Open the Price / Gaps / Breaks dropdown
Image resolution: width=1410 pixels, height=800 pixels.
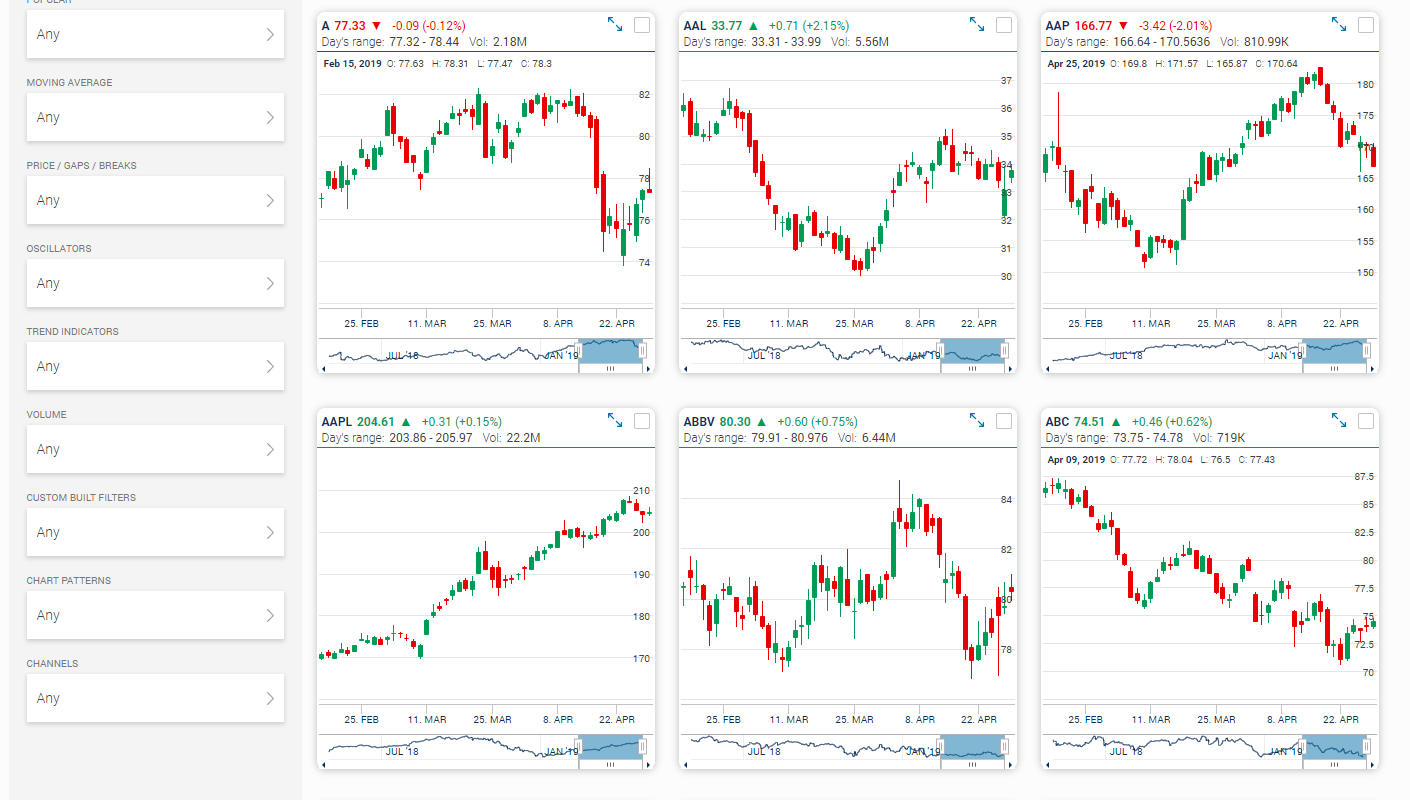point(155,200)
